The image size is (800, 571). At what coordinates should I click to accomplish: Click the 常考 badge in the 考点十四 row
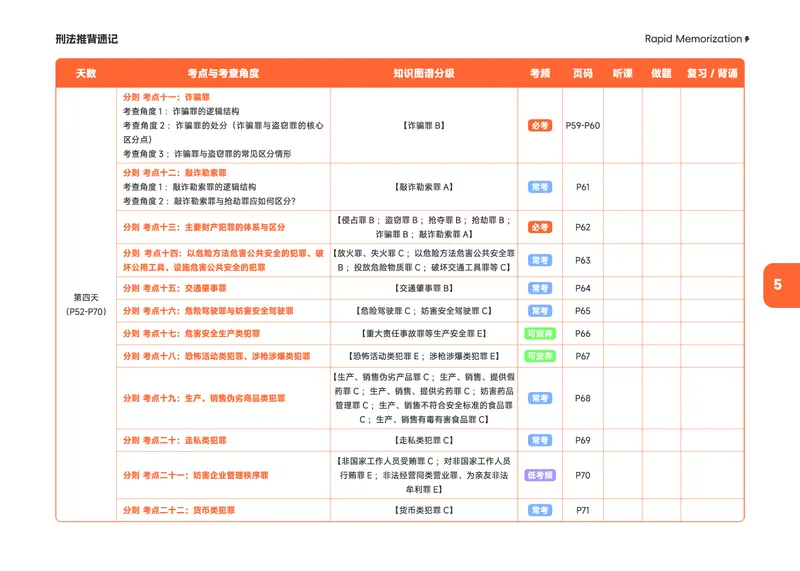(x=540, y=260)
